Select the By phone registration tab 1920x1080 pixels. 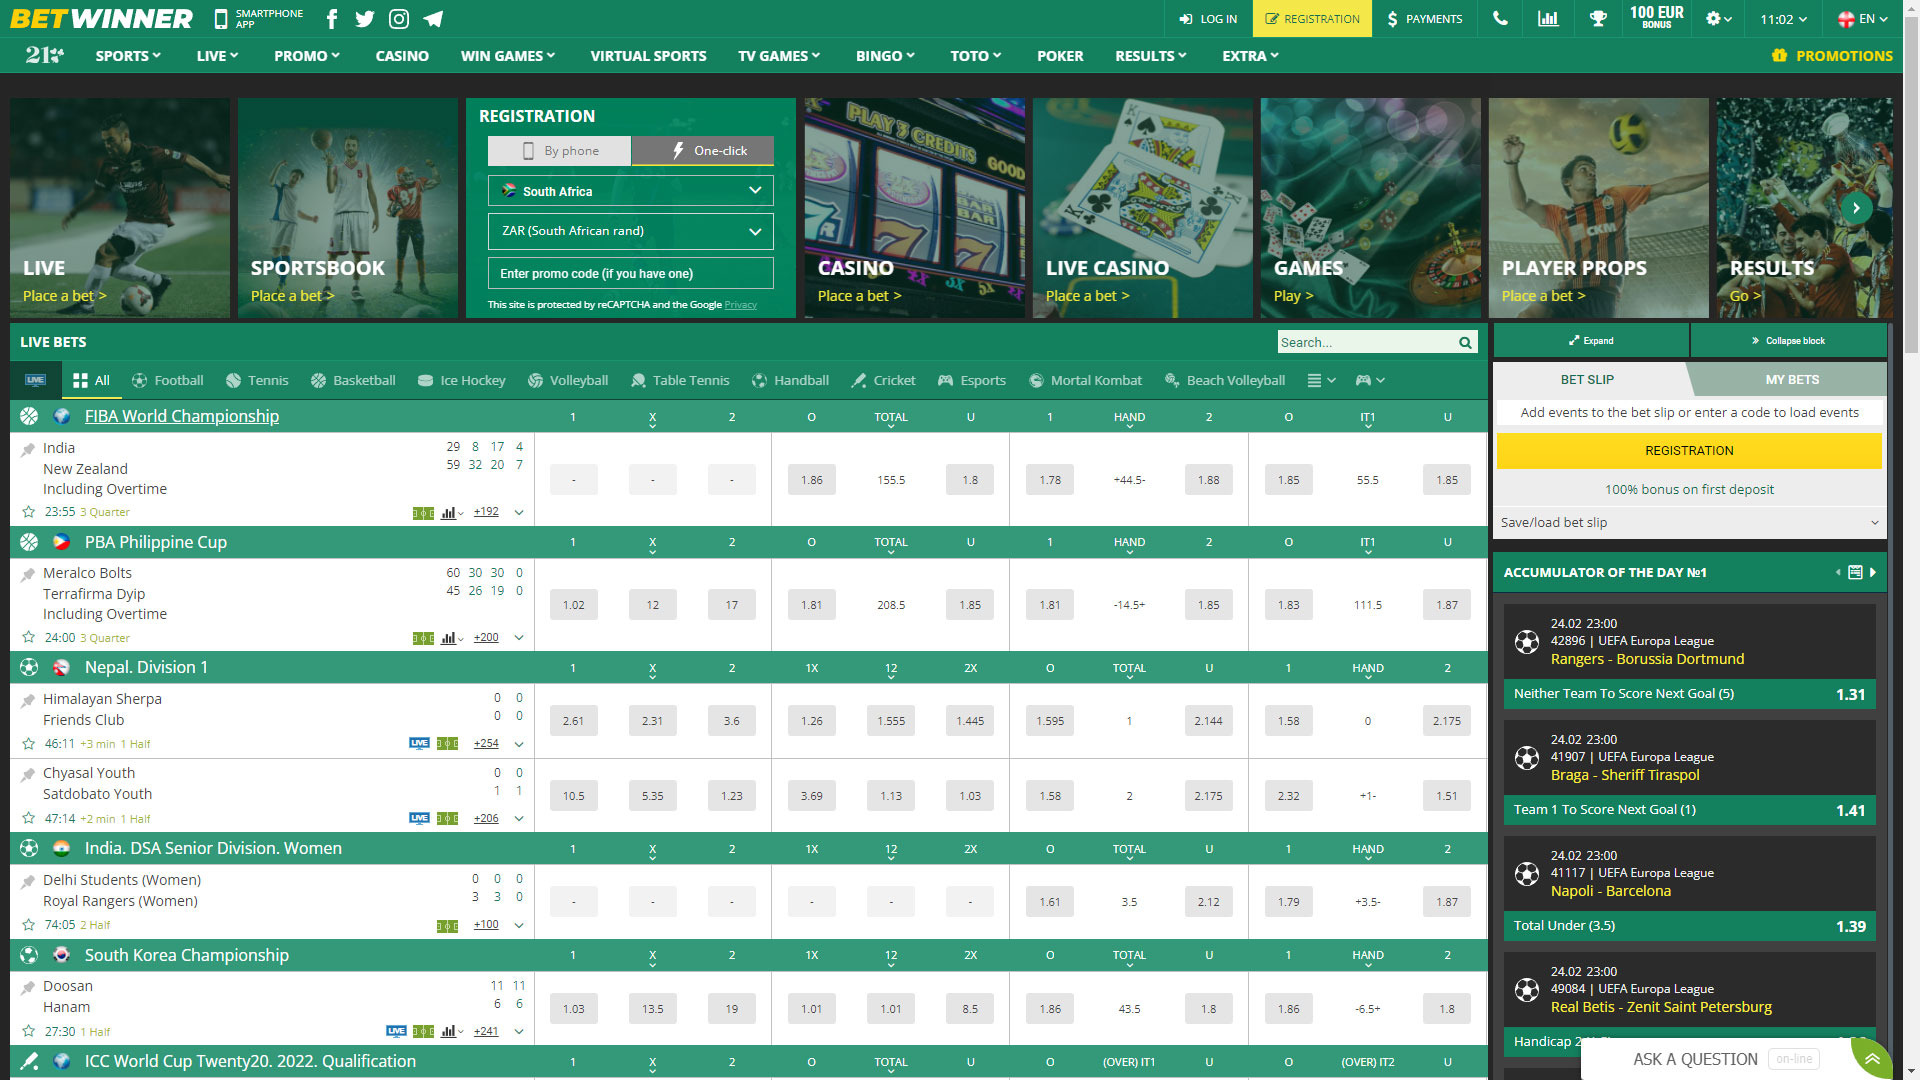(560, 151)
